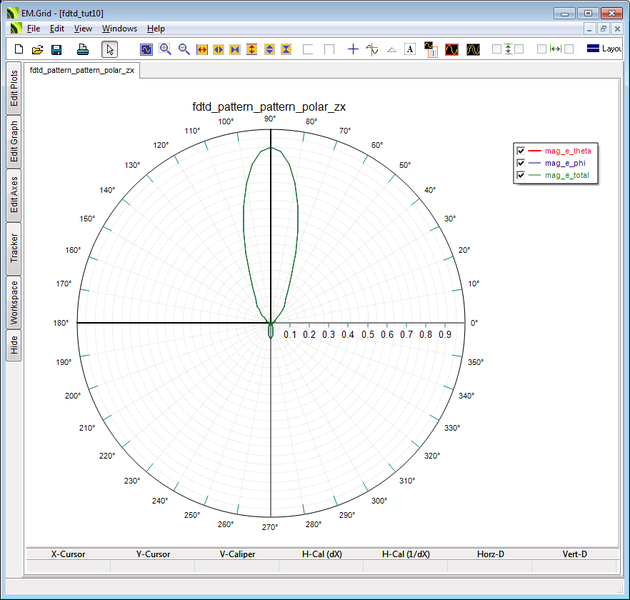The height and width of the screenshot is (600, 630).
Task: Print the polar graph
Action: click(x=84, y=49)
